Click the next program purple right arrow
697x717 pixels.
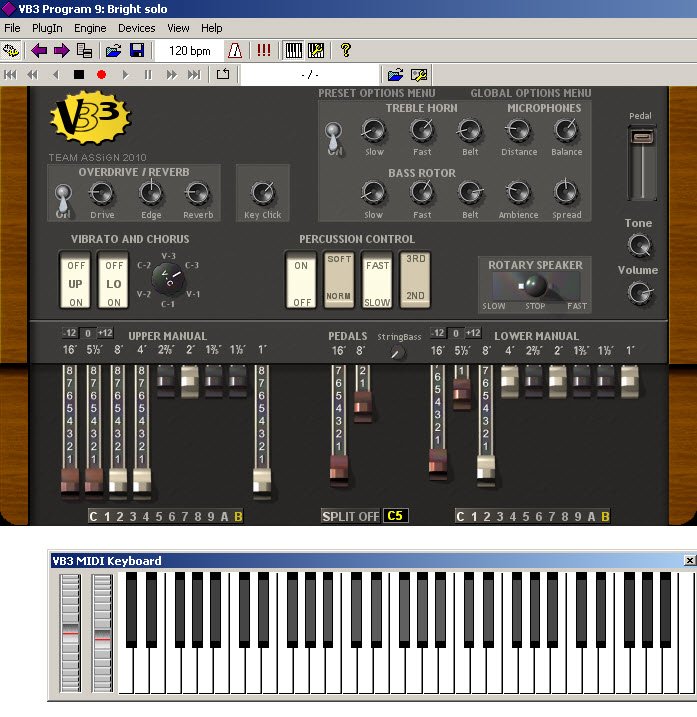coord(61,50)
